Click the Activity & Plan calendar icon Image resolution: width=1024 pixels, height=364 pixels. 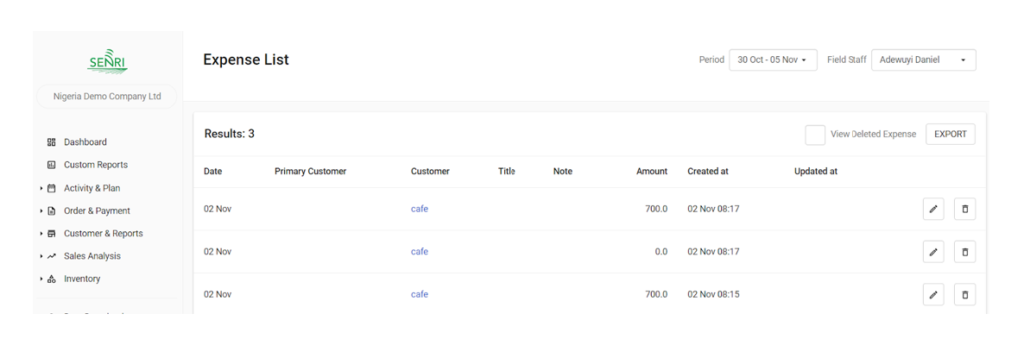point(52,188)
